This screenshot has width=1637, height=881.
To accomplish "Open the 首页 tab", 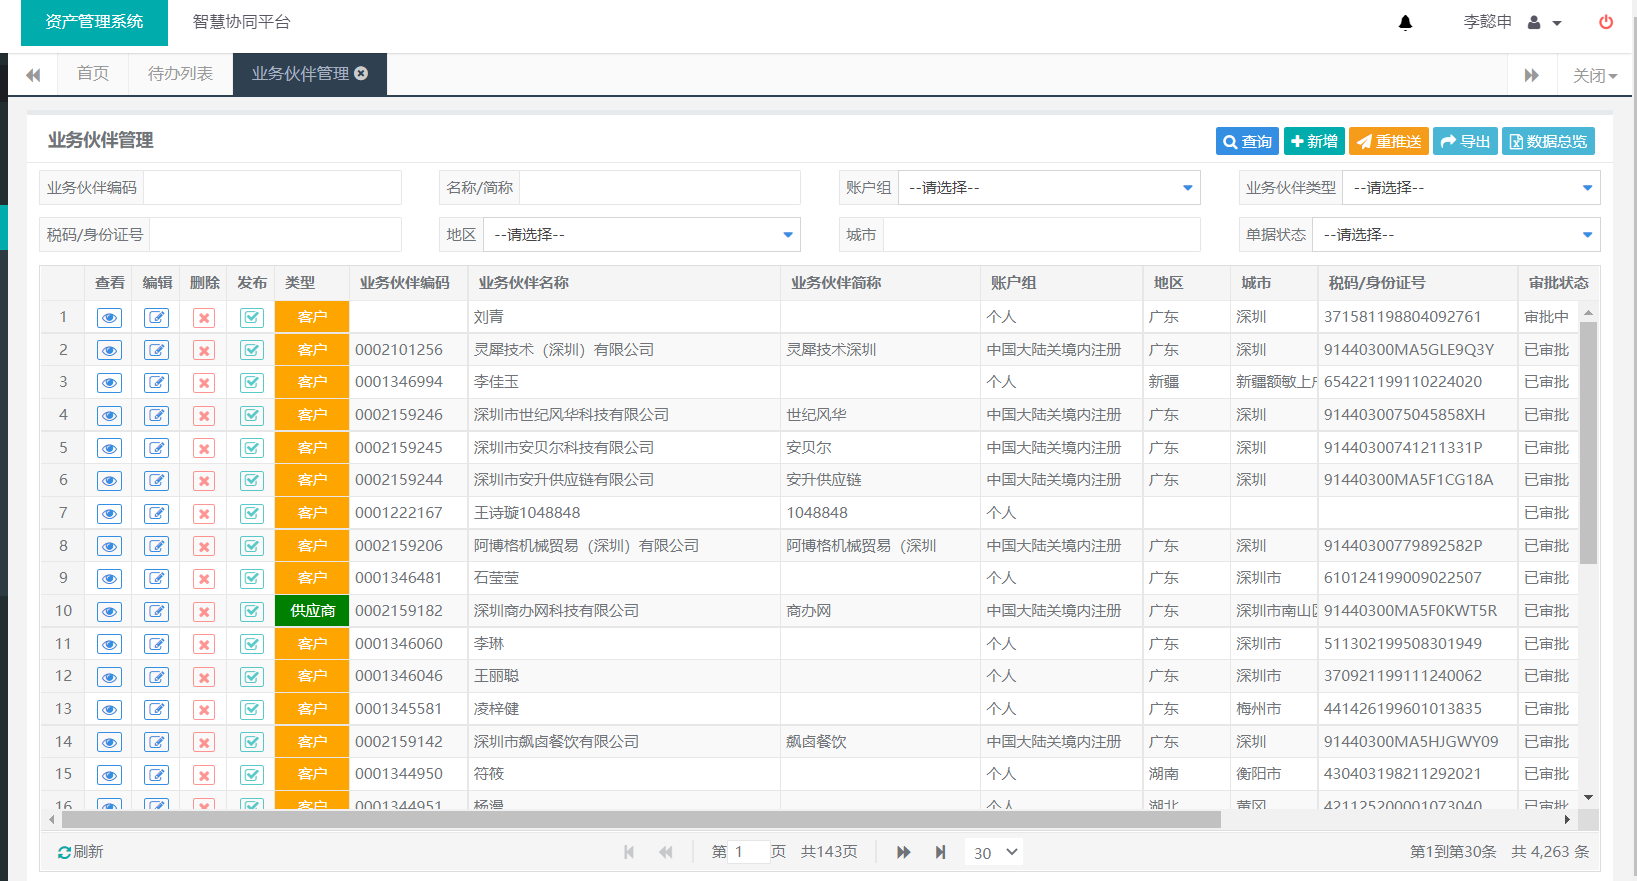I will tap(93, 73).
